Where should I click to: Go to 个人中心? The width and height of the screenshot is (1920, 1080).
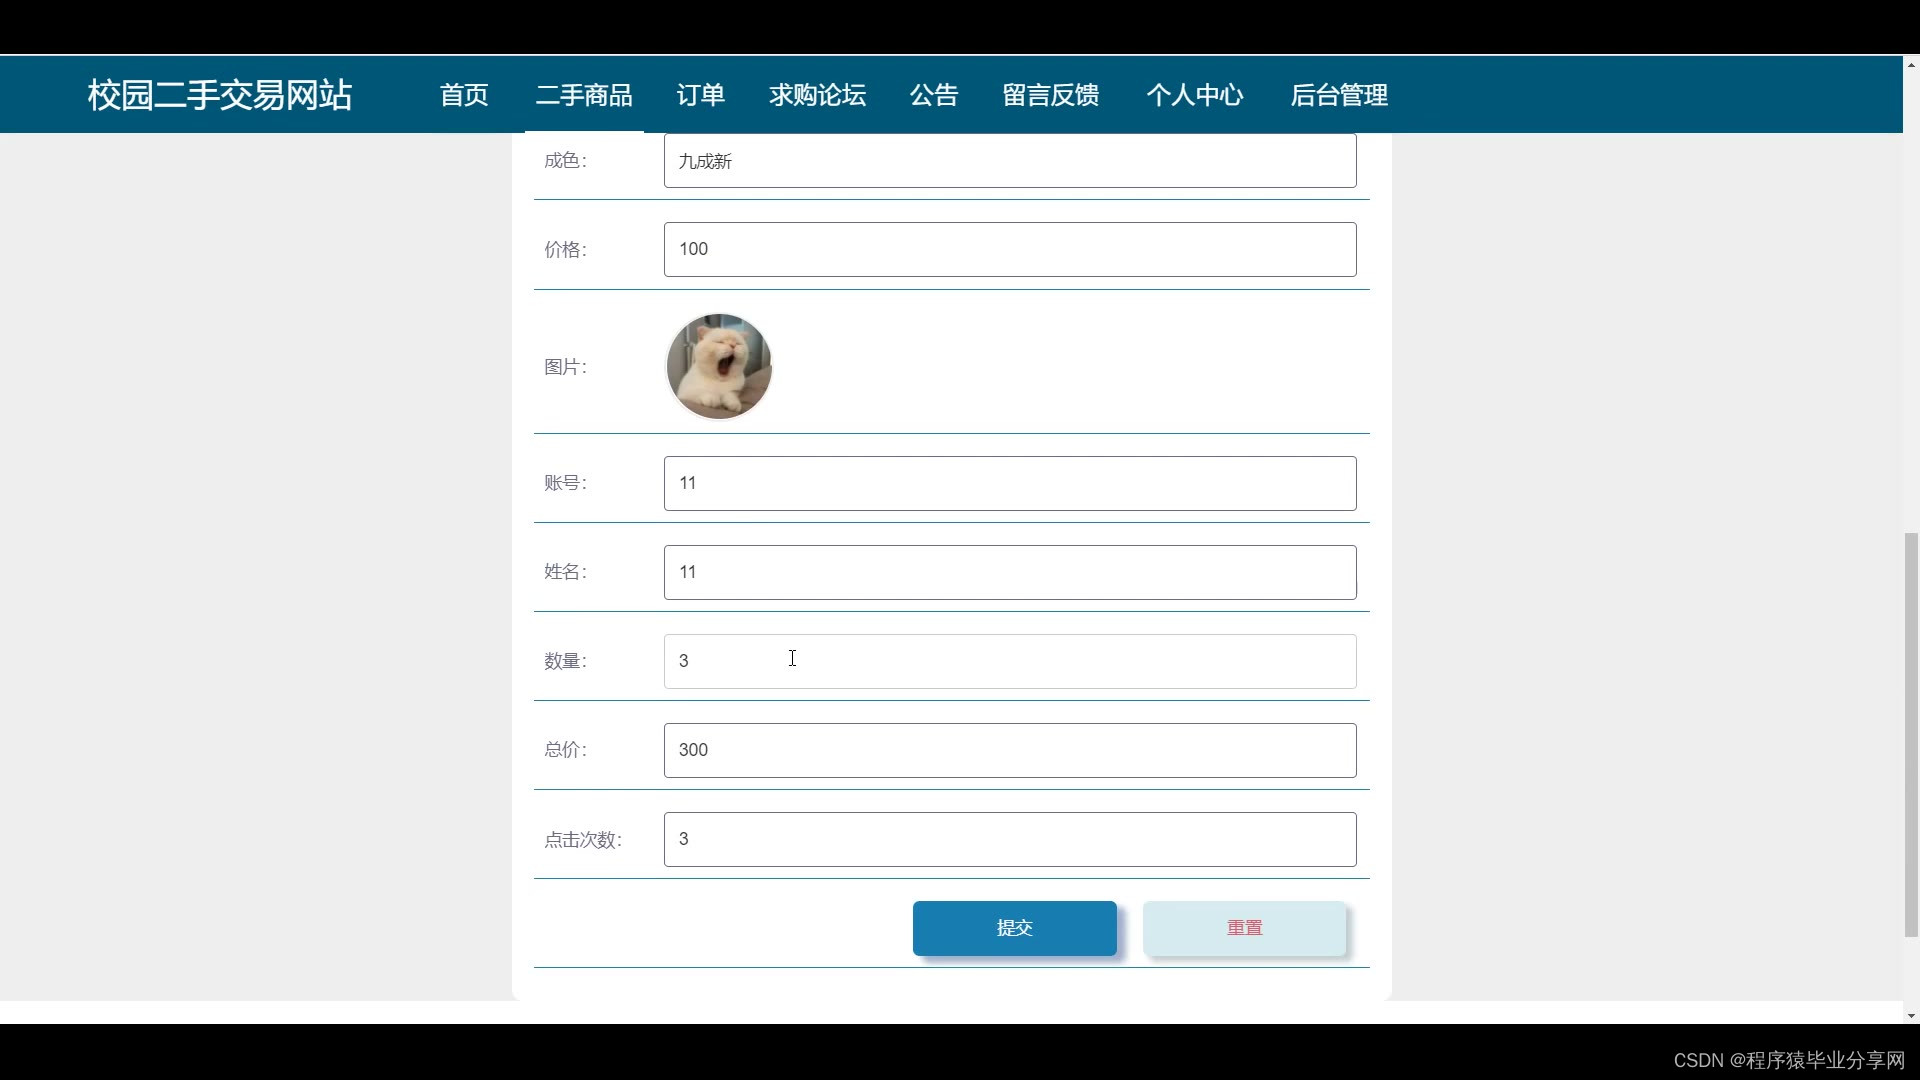point(1195,95)
